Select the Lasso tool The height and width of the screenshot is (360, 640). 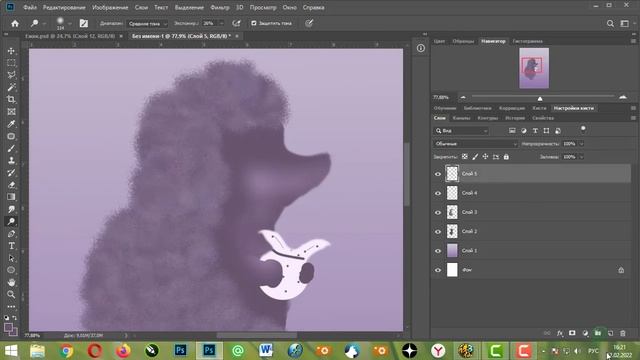click(11, 75)
